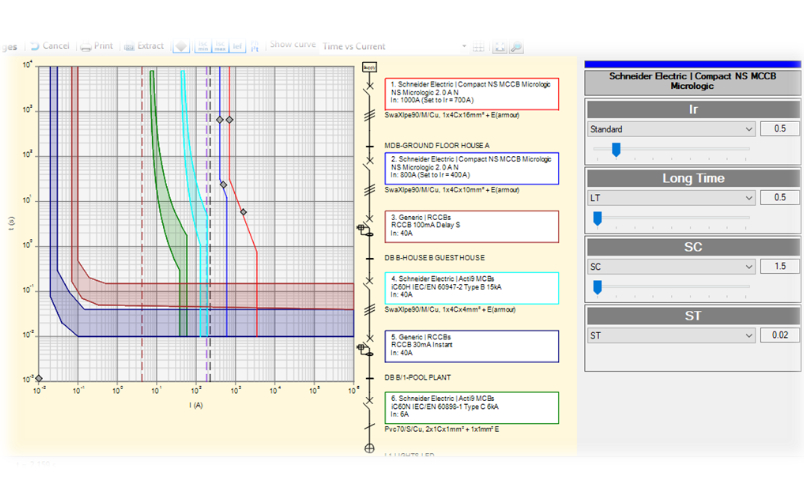Viewport: 804px width, 497px height.
Task: Select device 3 RCCB 100mA Delay S box
Action: (x=472, y=226)
